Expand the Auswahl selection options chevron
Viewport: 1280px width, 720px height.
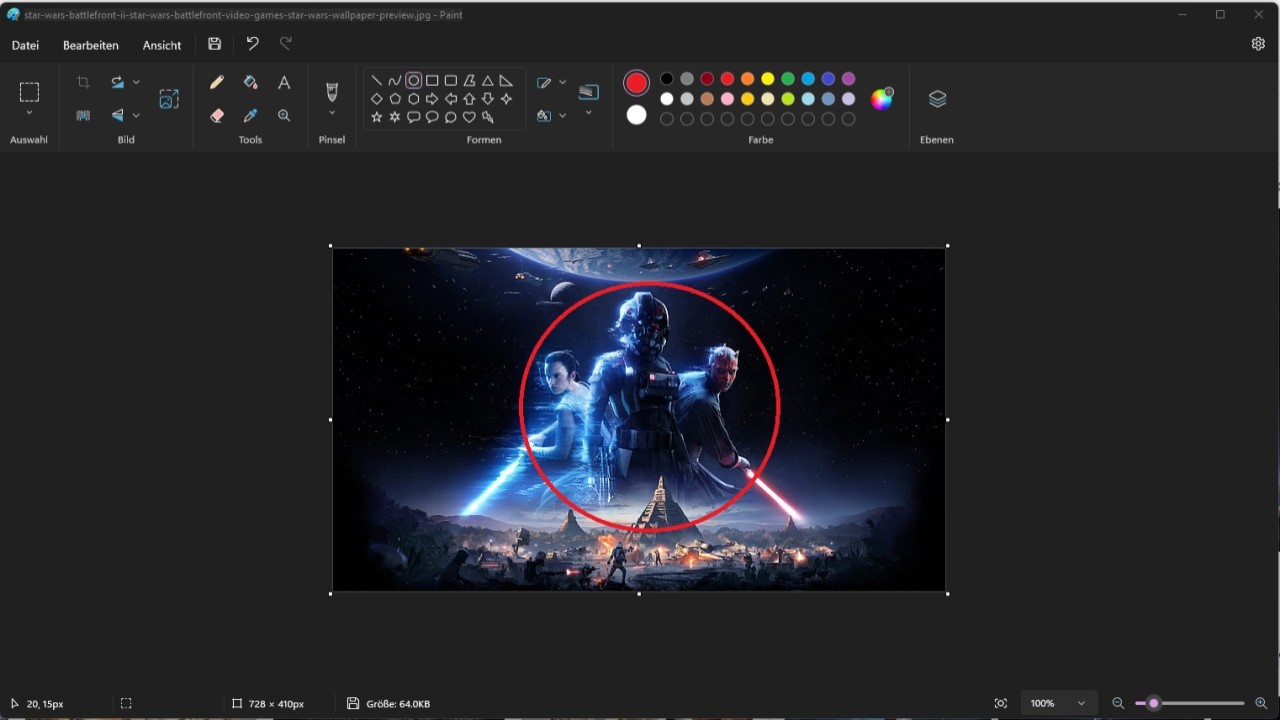(29, 113)
